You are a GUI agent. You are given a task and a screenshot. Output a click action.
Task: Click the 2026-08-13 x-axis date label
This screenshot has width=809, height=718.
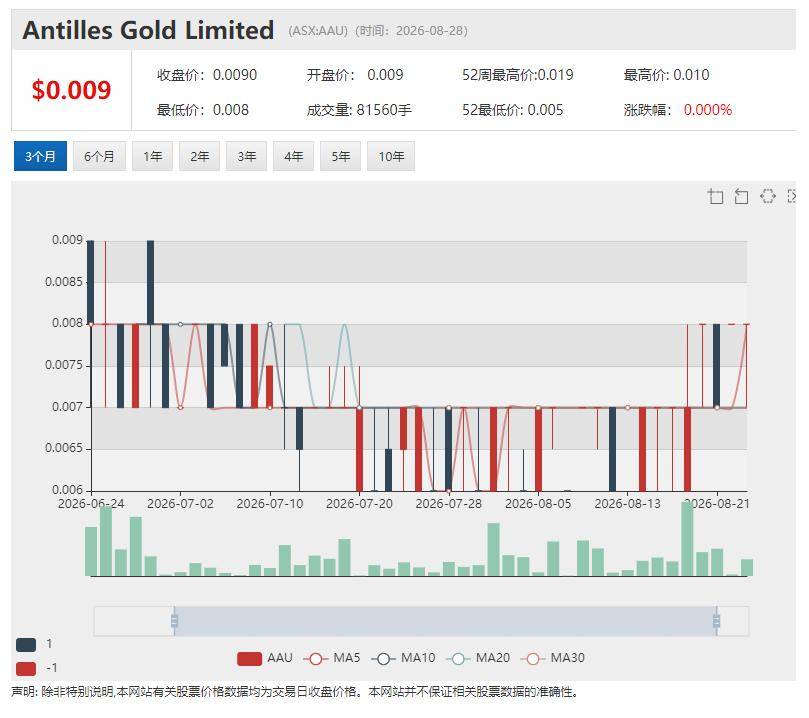[x=627, y=504]
